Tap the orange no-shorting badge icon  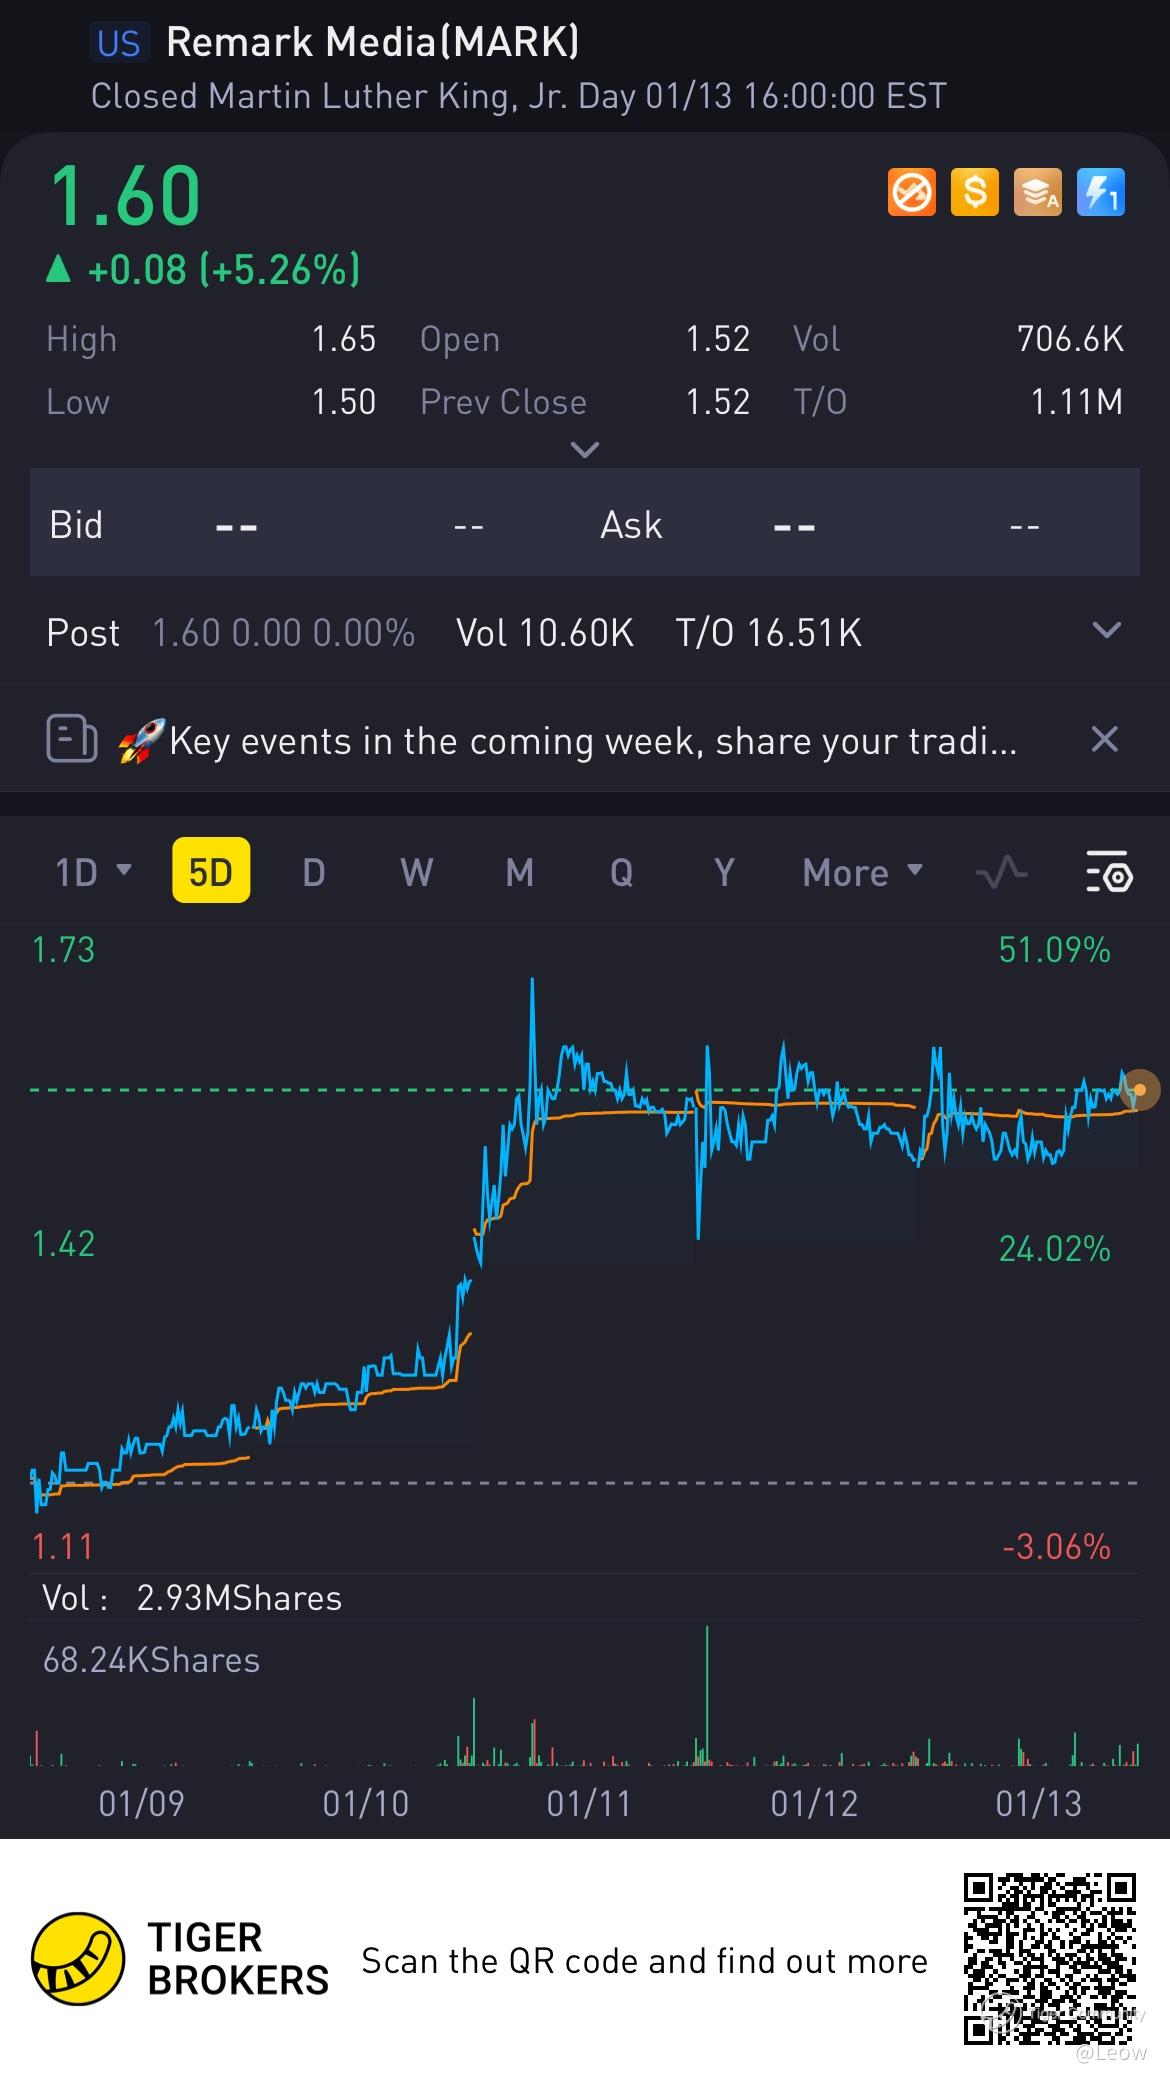point(911,192)
